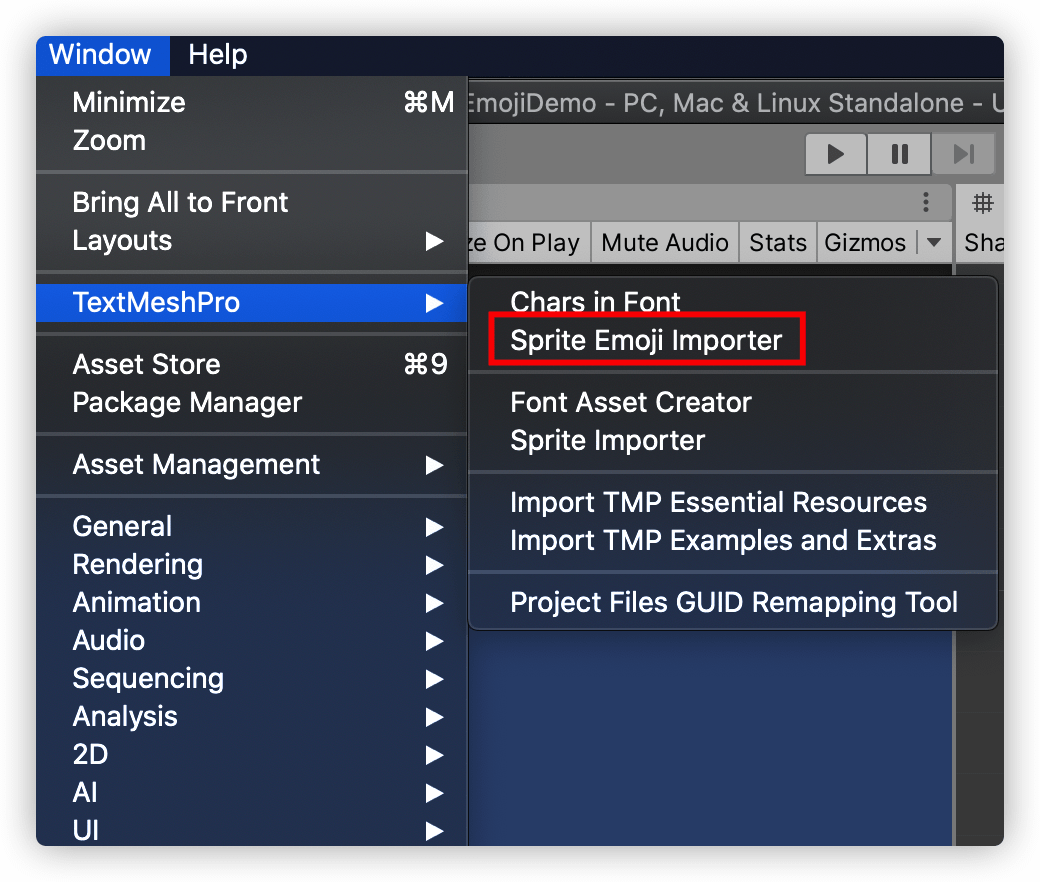
Task: Select Chars in Font
Action: pyautogui.click(x=733, y=302)
